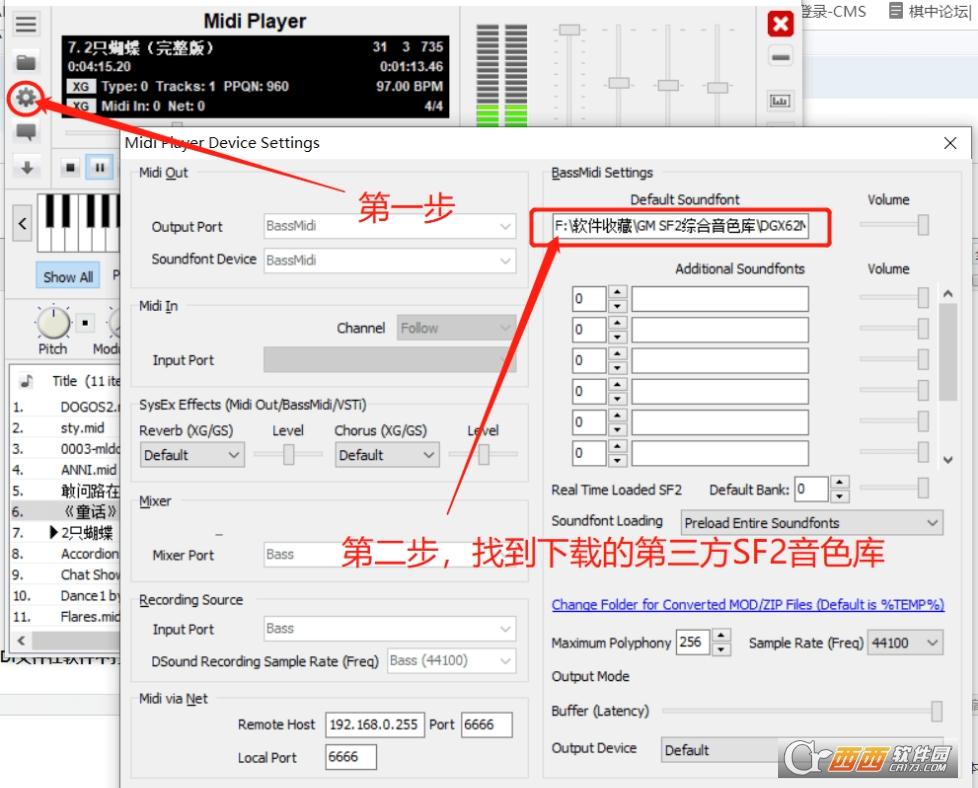The image size is (978, 788).
Task: Open DSound Recording Sample Rate dropdown
Action: click(x=452, y=661)
